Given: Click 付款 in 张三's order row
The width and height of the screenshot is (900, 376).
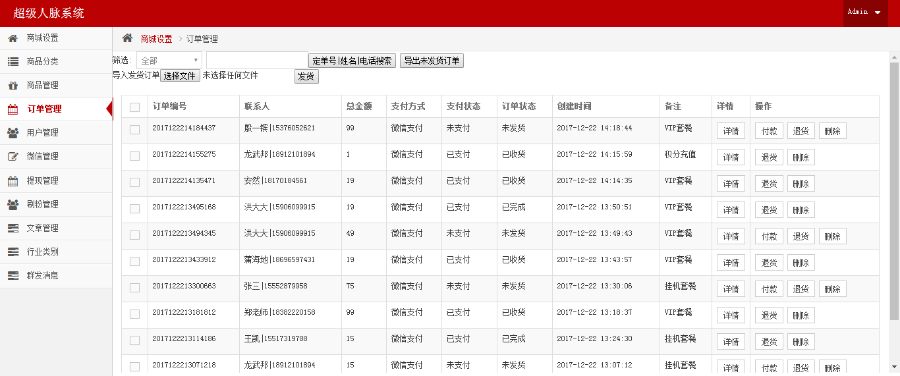Looking at the screenshot, I should coord(769,289).
